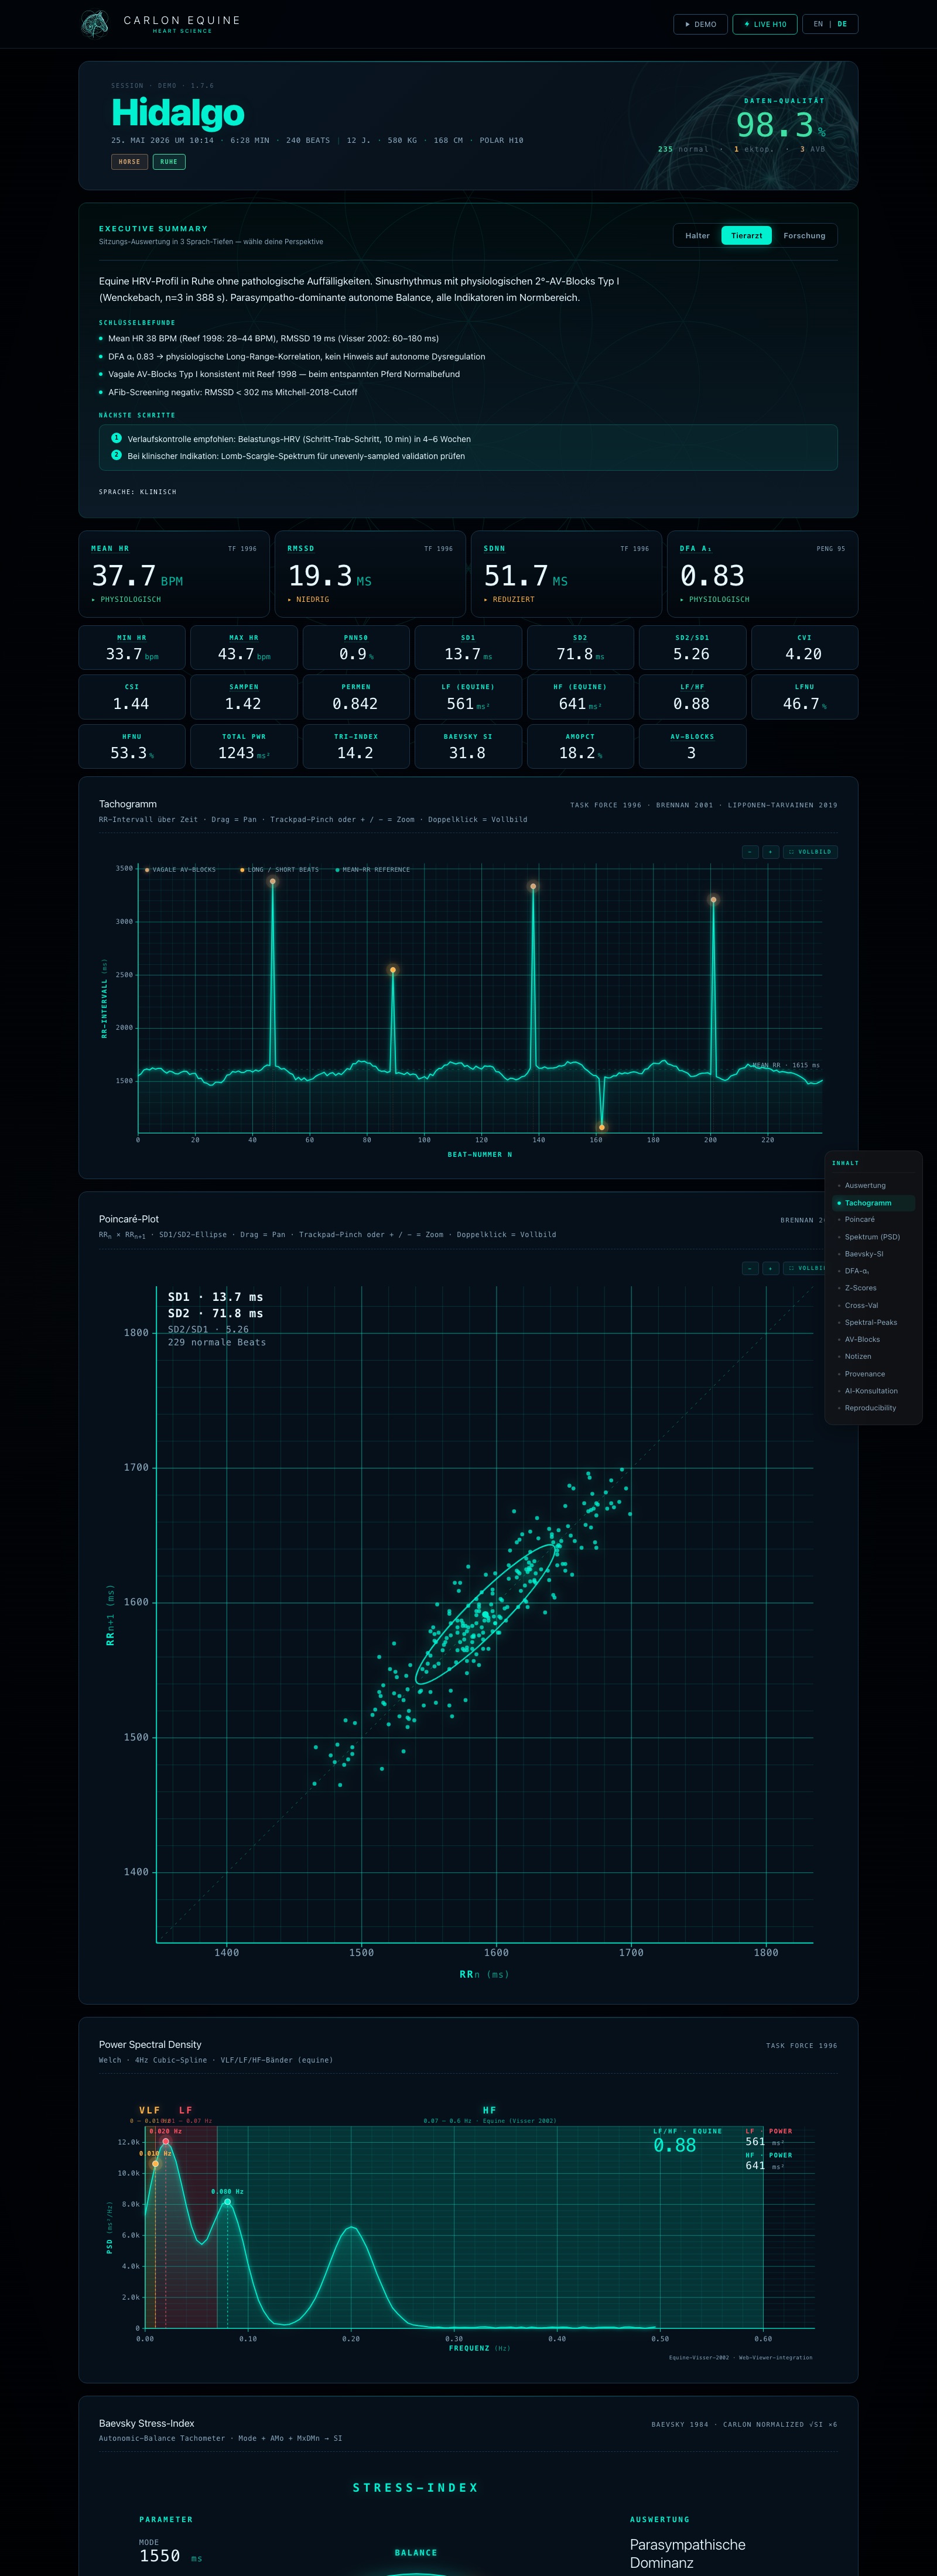Click the MEAN HR 37.7 BPM card
This screenshot has height=2576, width=937.
(174, 574)
